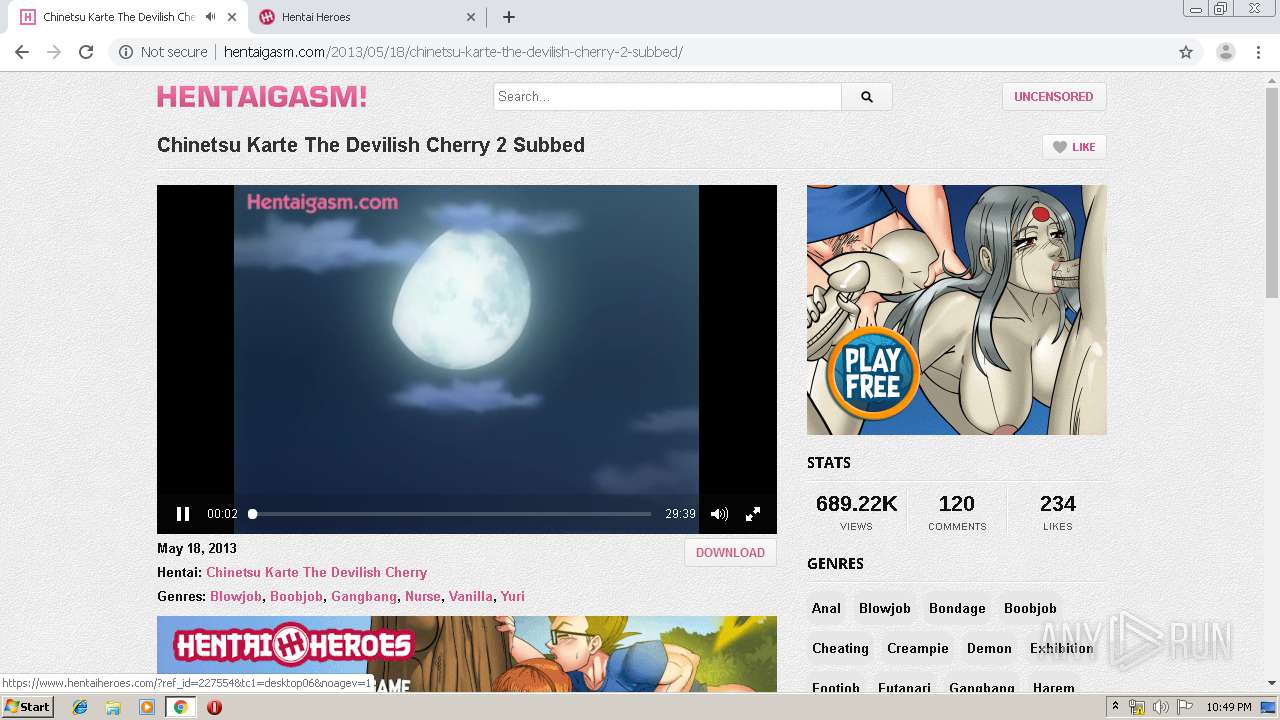1280x720 pixels.
Task: Bookmark this page with the star
Action: (1186, 52)
